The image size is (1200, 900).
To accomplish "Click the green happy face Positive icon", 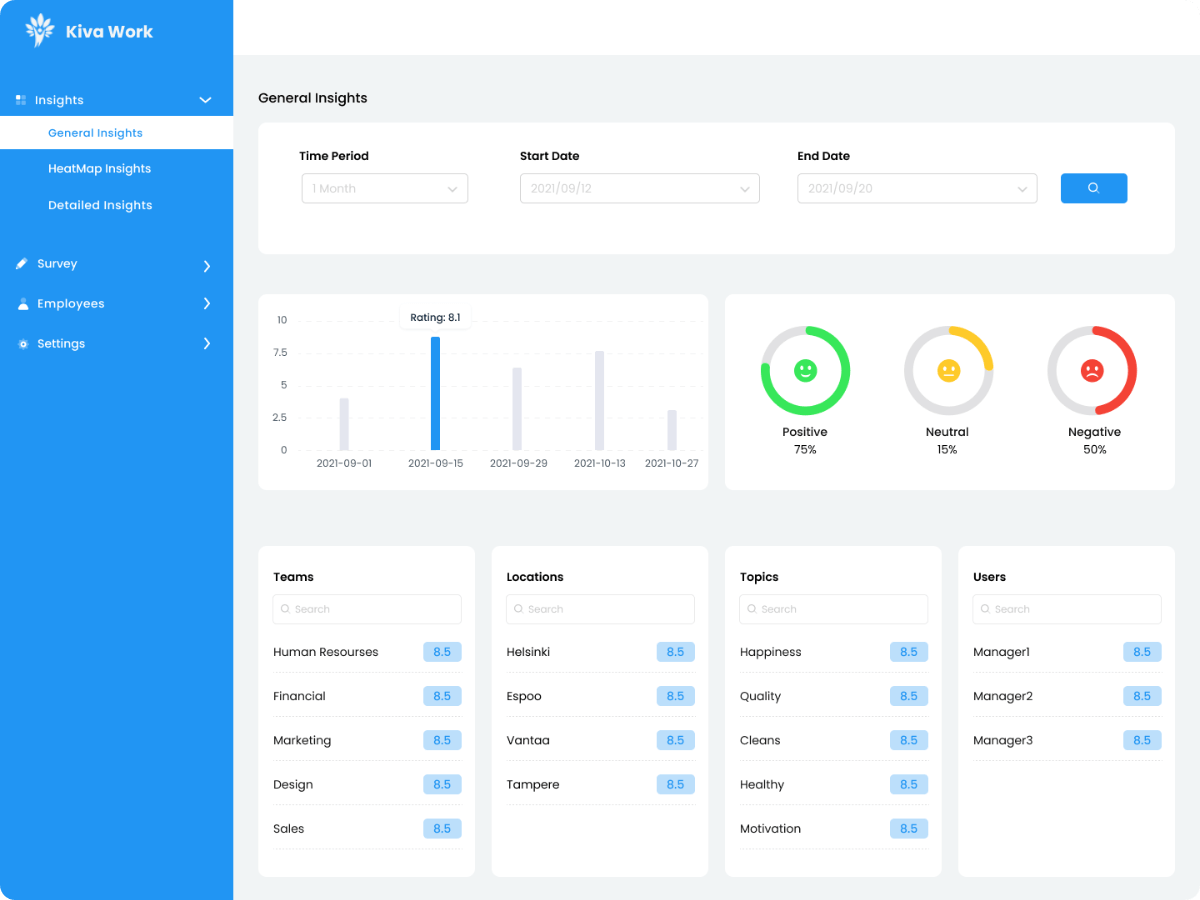I will tap(805, 371).
